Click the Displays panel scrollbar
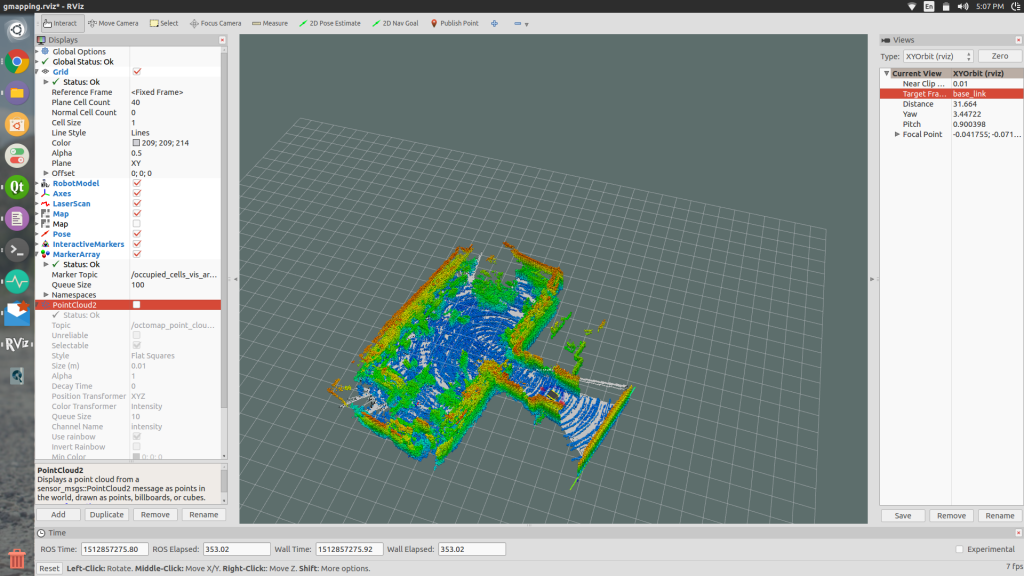 click(224, 229)
